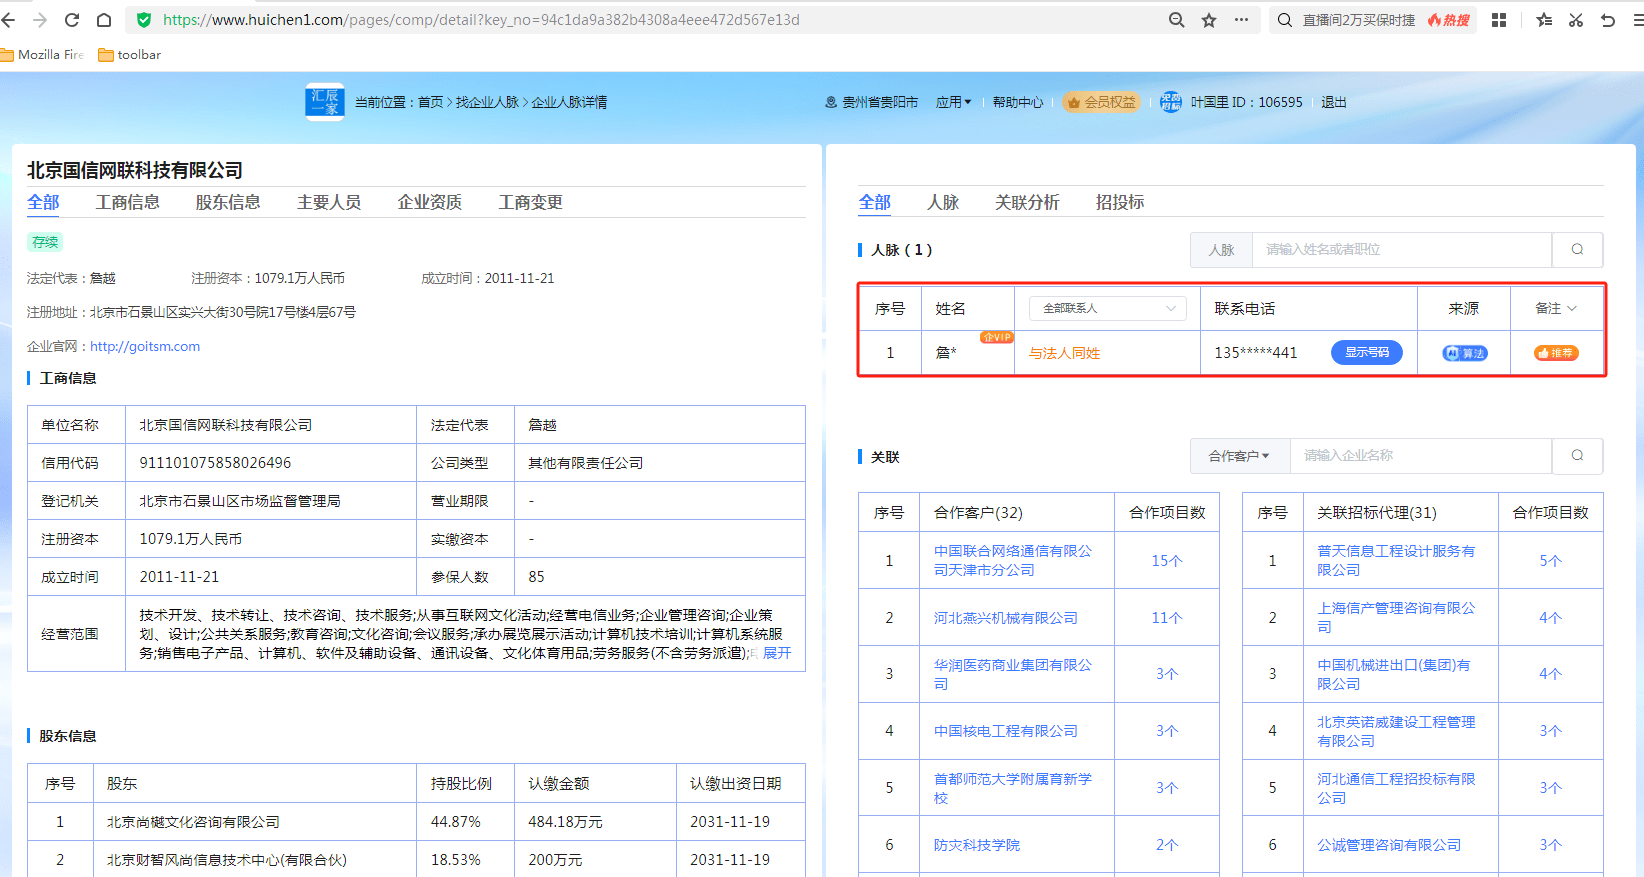Open the favorites star list icon
The height and width of the screenshot is (877, 1644).
point(1544,20)
